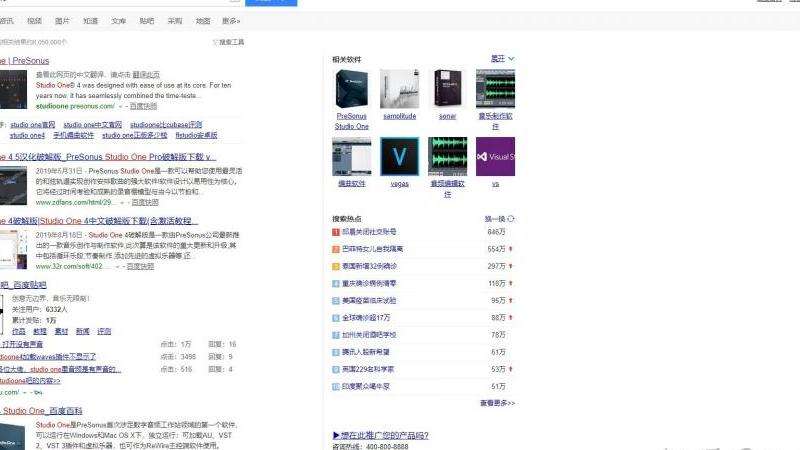
Task: Click the 评测 link in tieba result
Action: [x=104, y=332]
